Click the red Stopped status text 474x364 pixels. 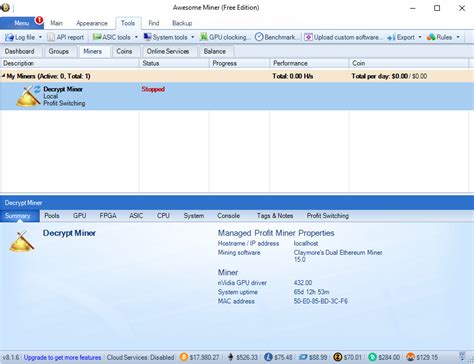[153, 89]
